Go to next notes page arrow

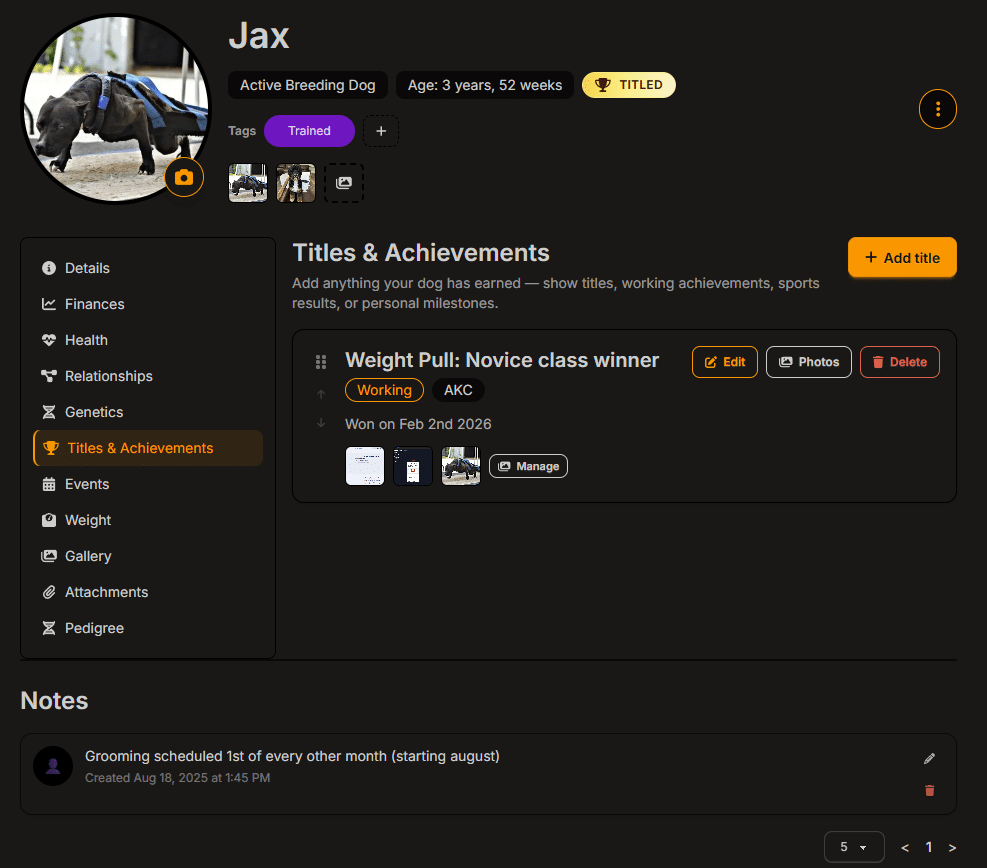click(x=952, y=847)
